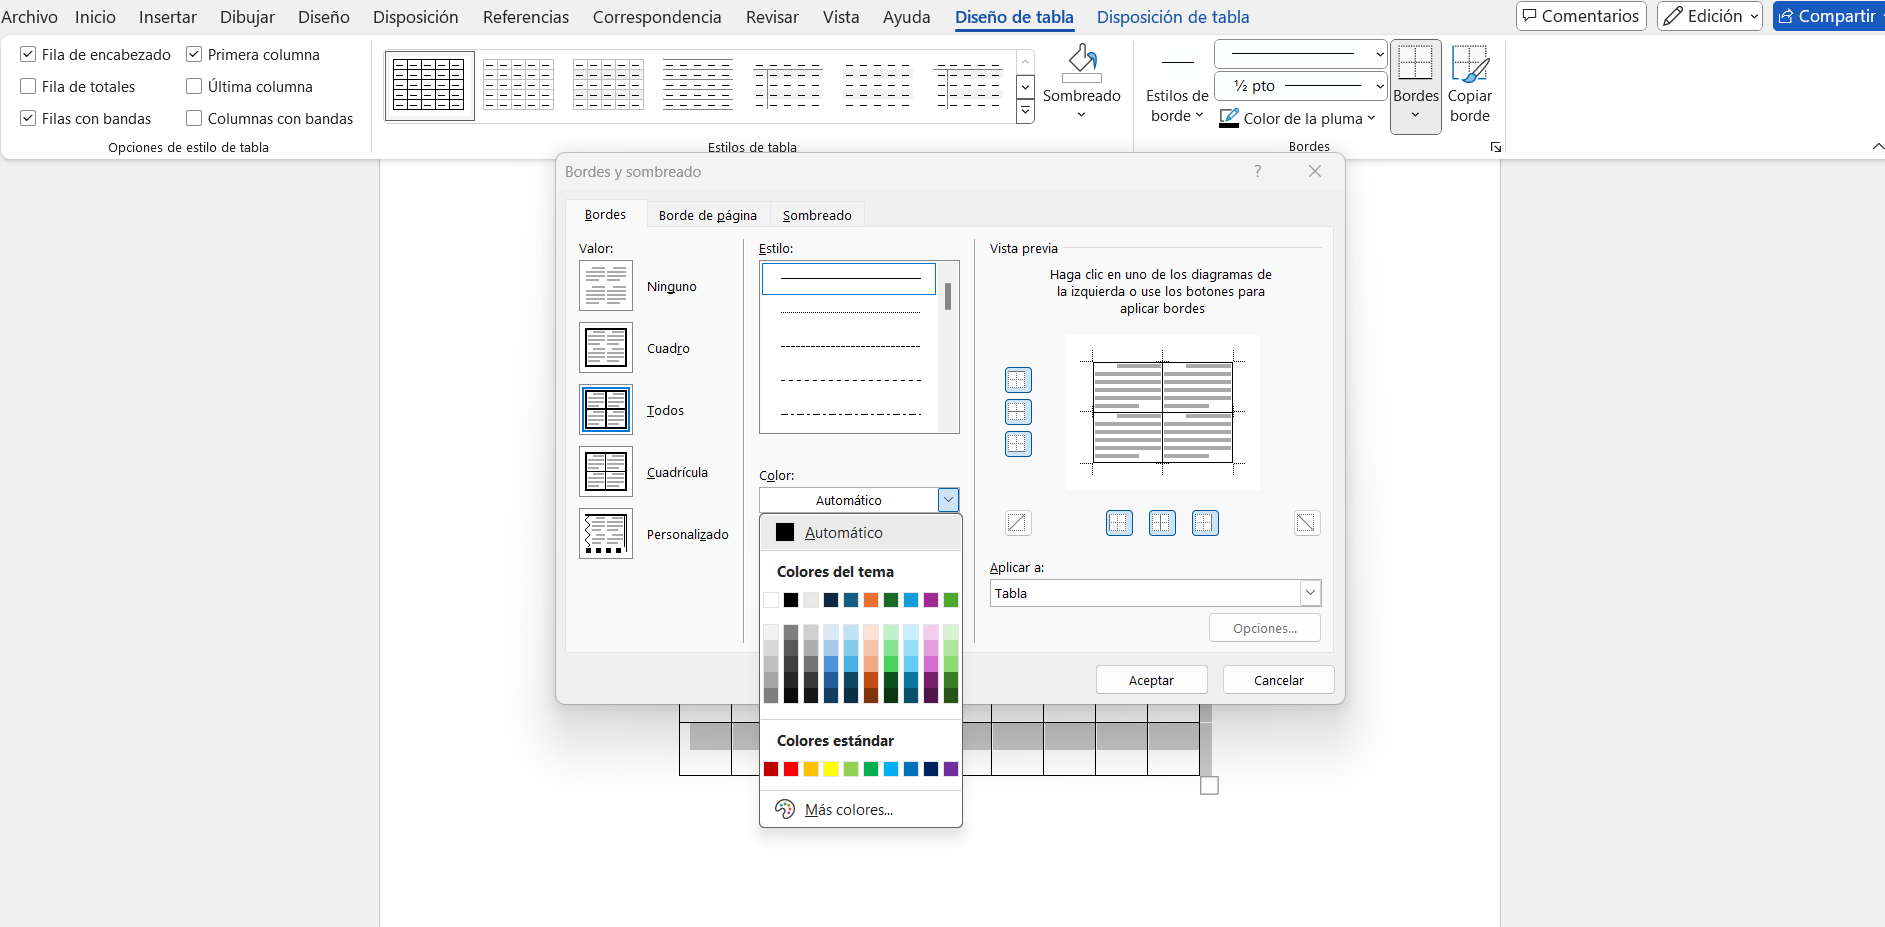Select the dashed line style in Estilo list
The width and height of the screenshot is (1885, 927).
click(850, 380)
